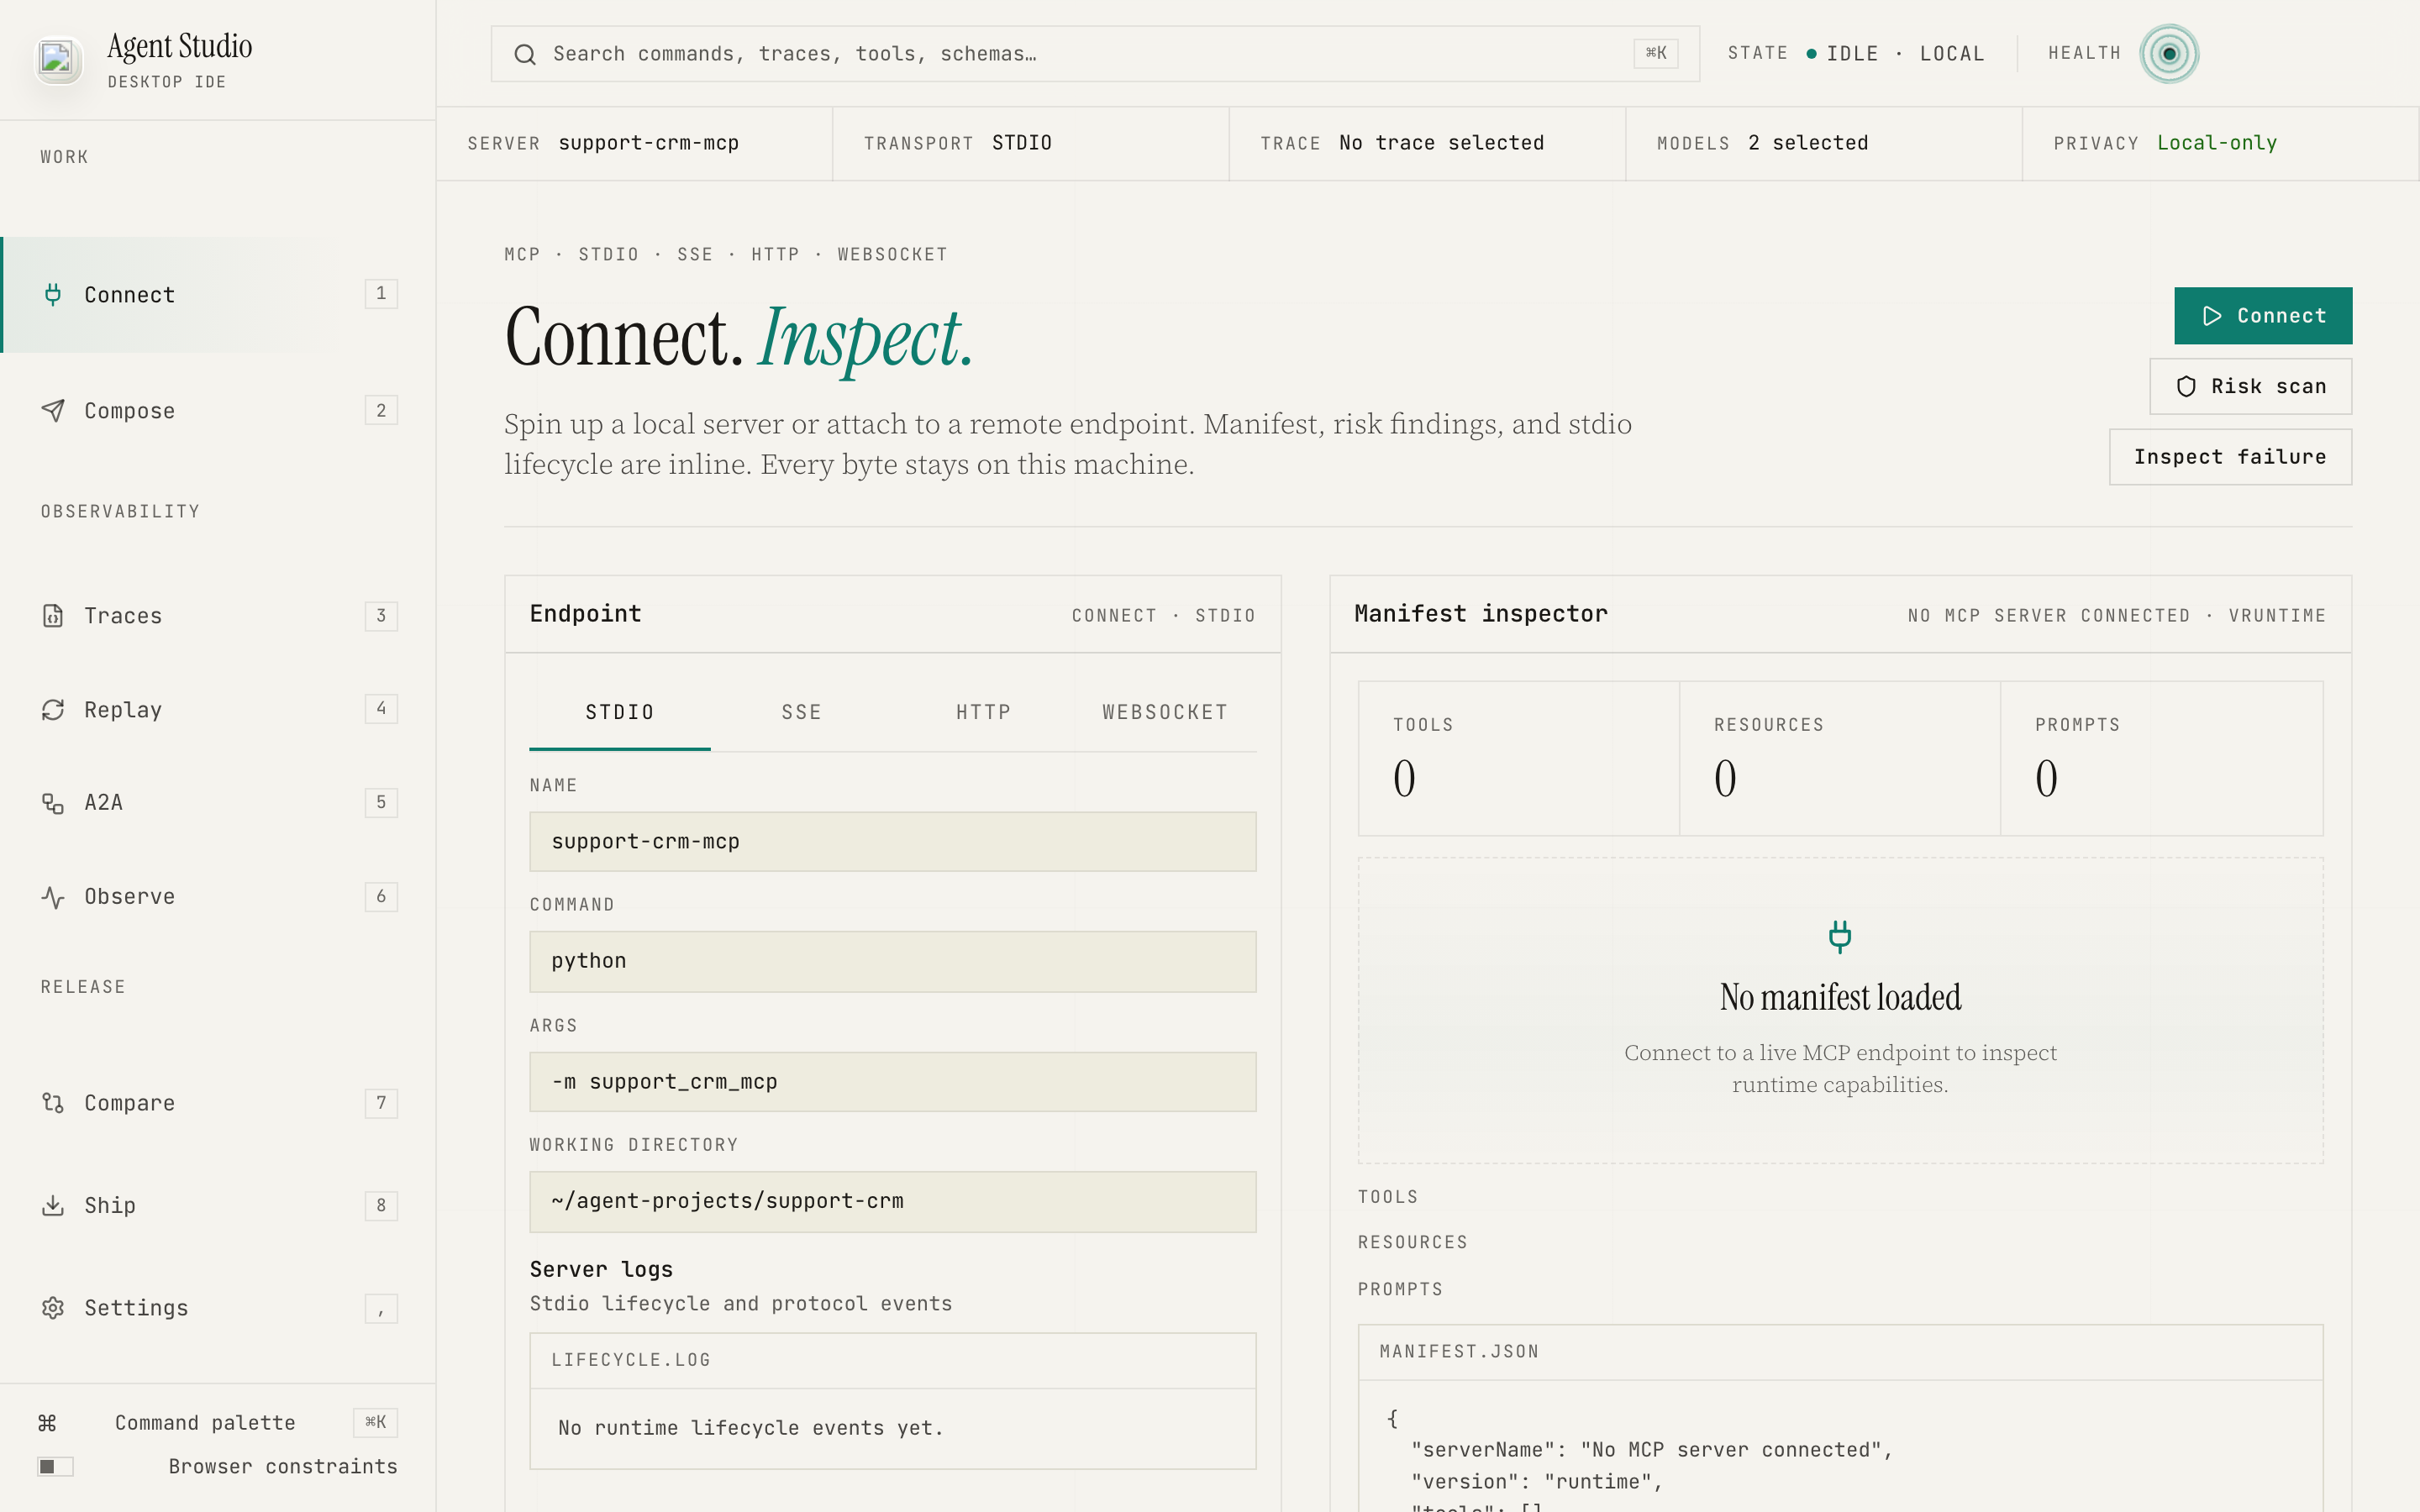Click the PRIVACY Local-only cell
The image size is (2420, 1512).
(x=2221, y=144)
